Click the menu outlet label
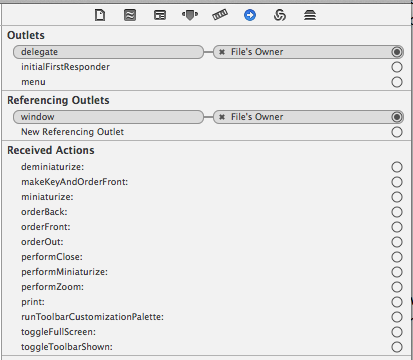 click(33, 82)
